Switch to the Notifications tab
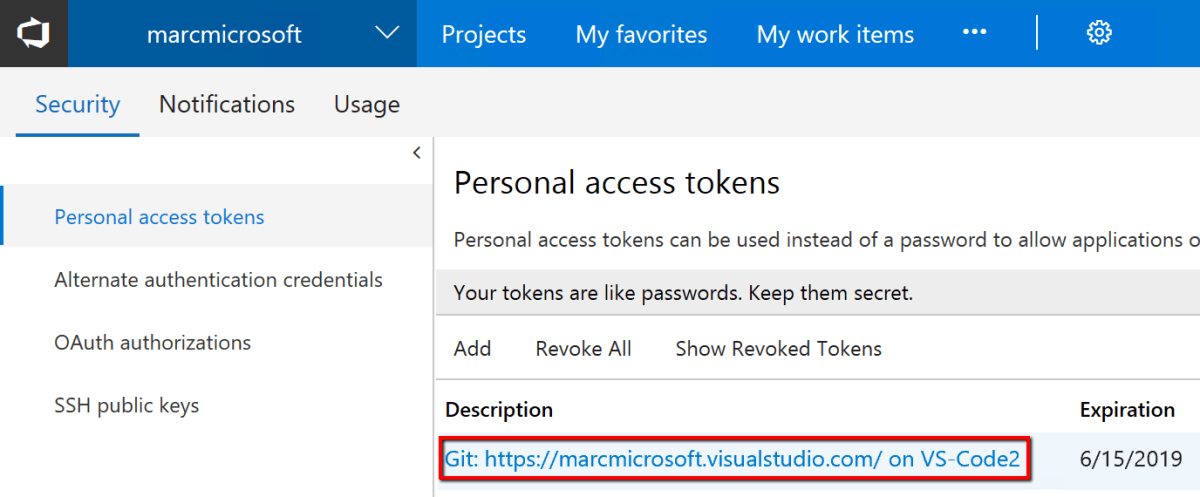This screenshot has height=497, width=1200. [227, 104]
